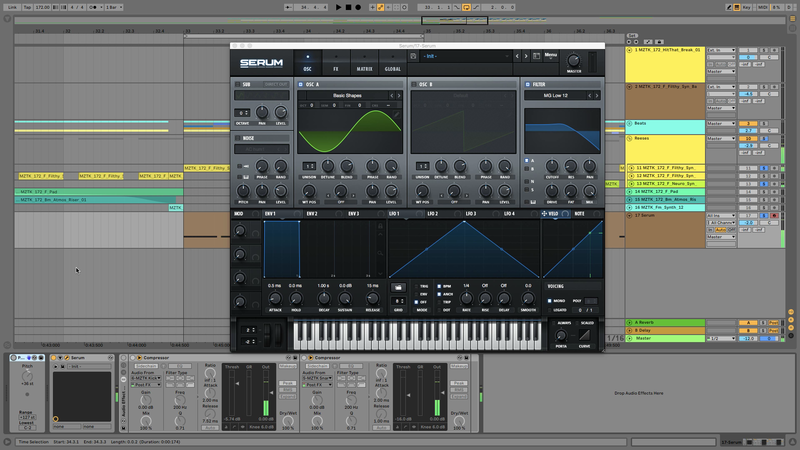This screenshot has height=450, width=800.
Task: Enable the SUB oscillator
Action: pos(237,84)
